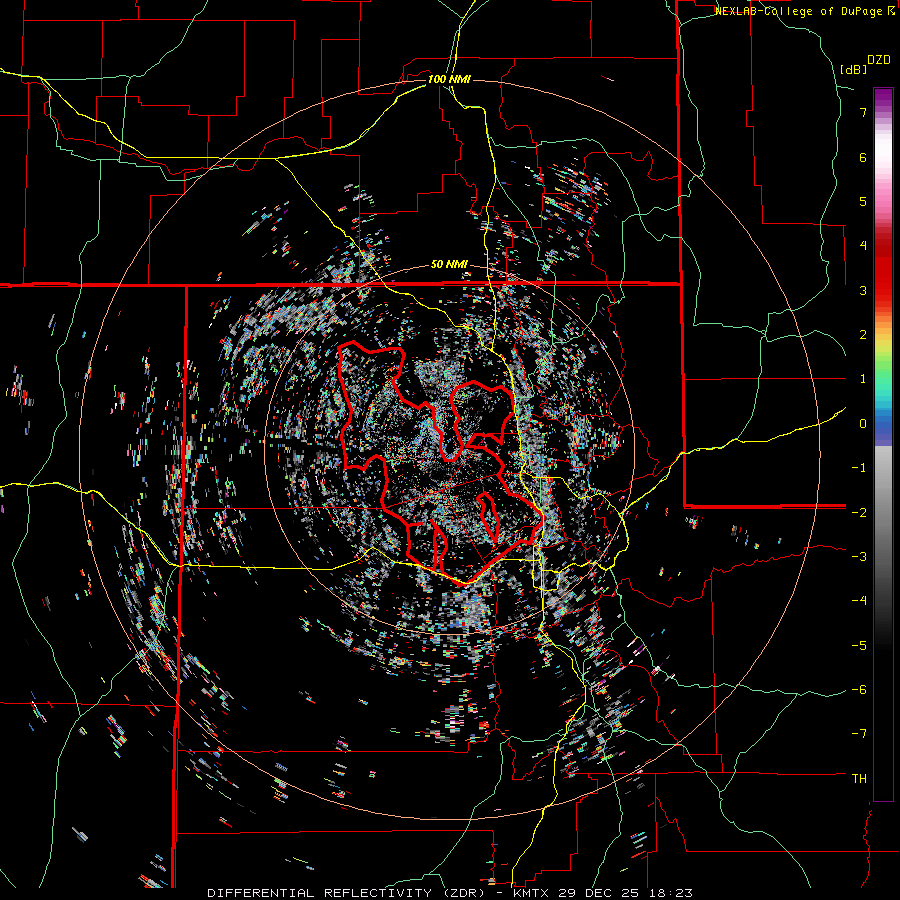The width and height of the screenshot is (900, 900).
Task: Click the -6 value on the color scale
Action: (859, 690)
